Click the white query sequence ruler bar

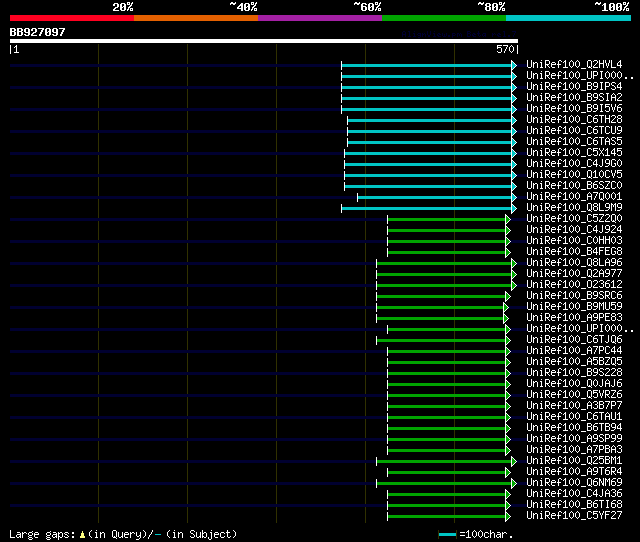coord(264,41)
